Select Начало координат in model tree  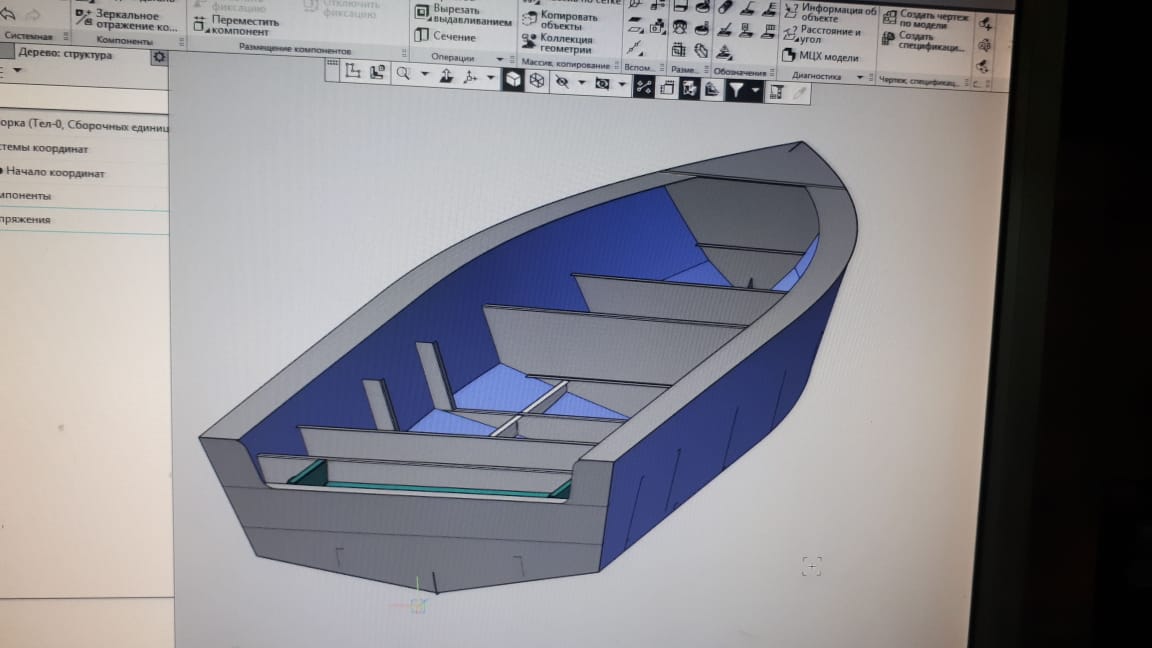(x=55, y=173)
